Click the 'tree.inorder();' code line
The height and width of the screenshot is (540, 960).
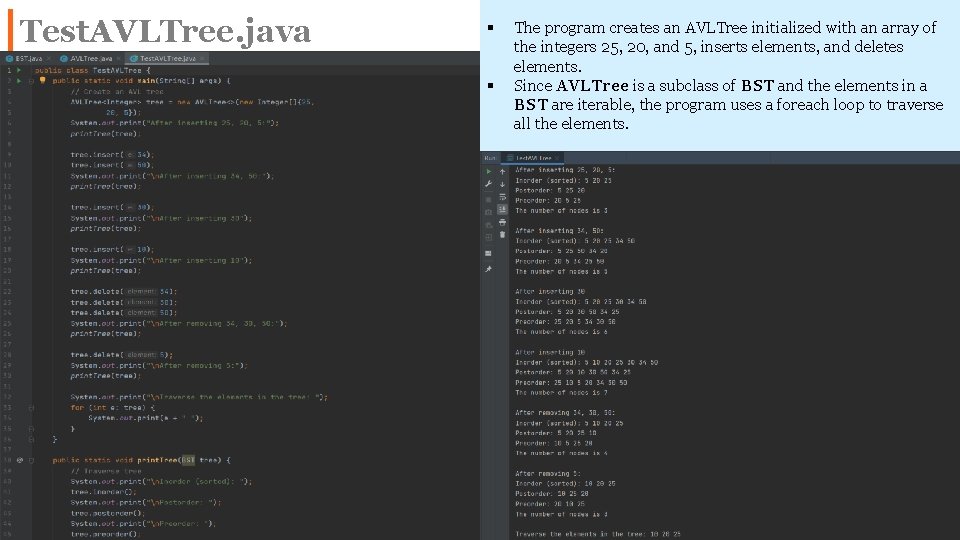[103, 492]
